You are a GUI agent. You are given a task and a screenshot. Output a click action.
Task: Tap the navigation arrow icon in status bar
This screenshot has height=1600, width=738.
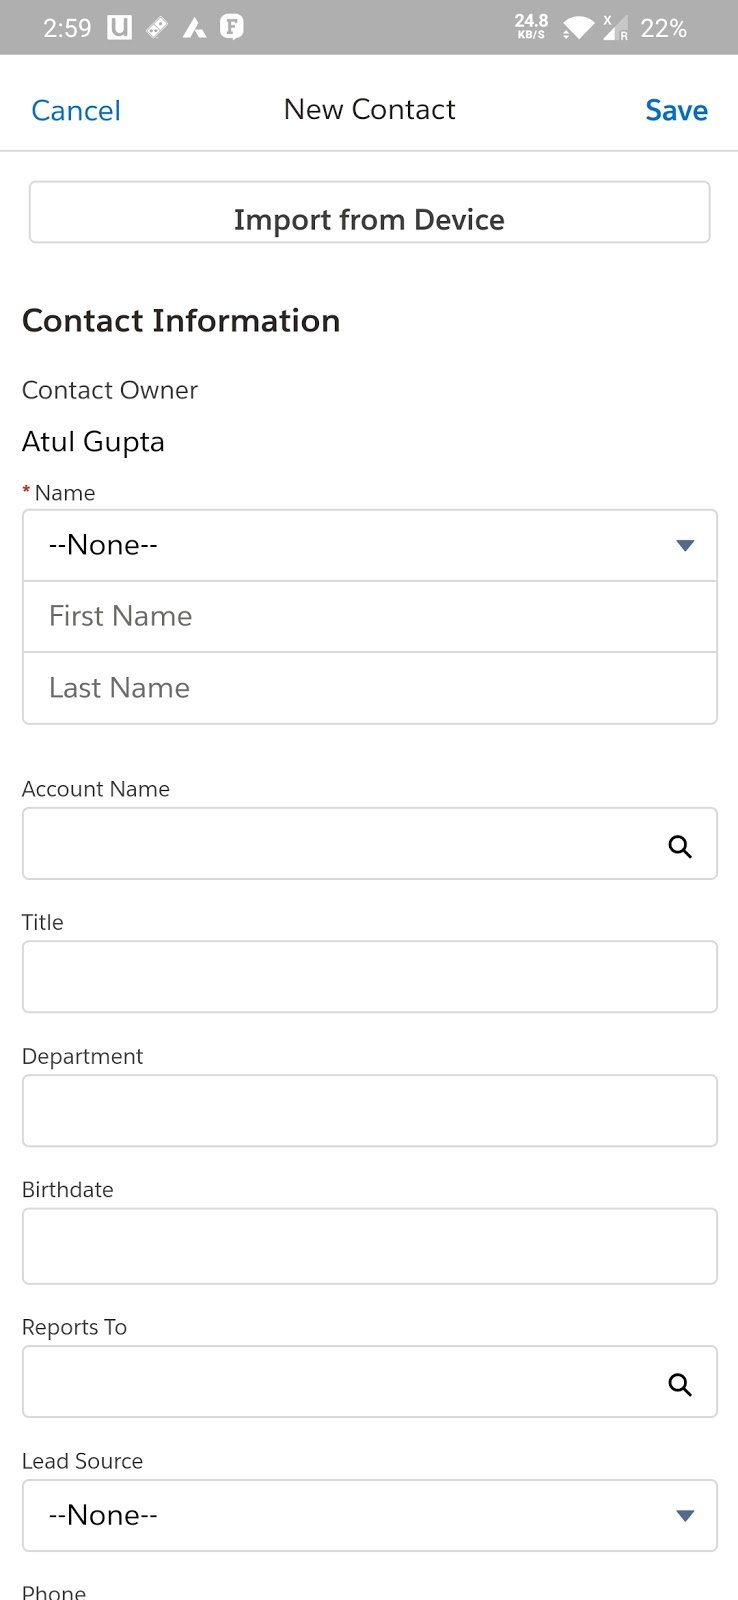coord(195,27)
